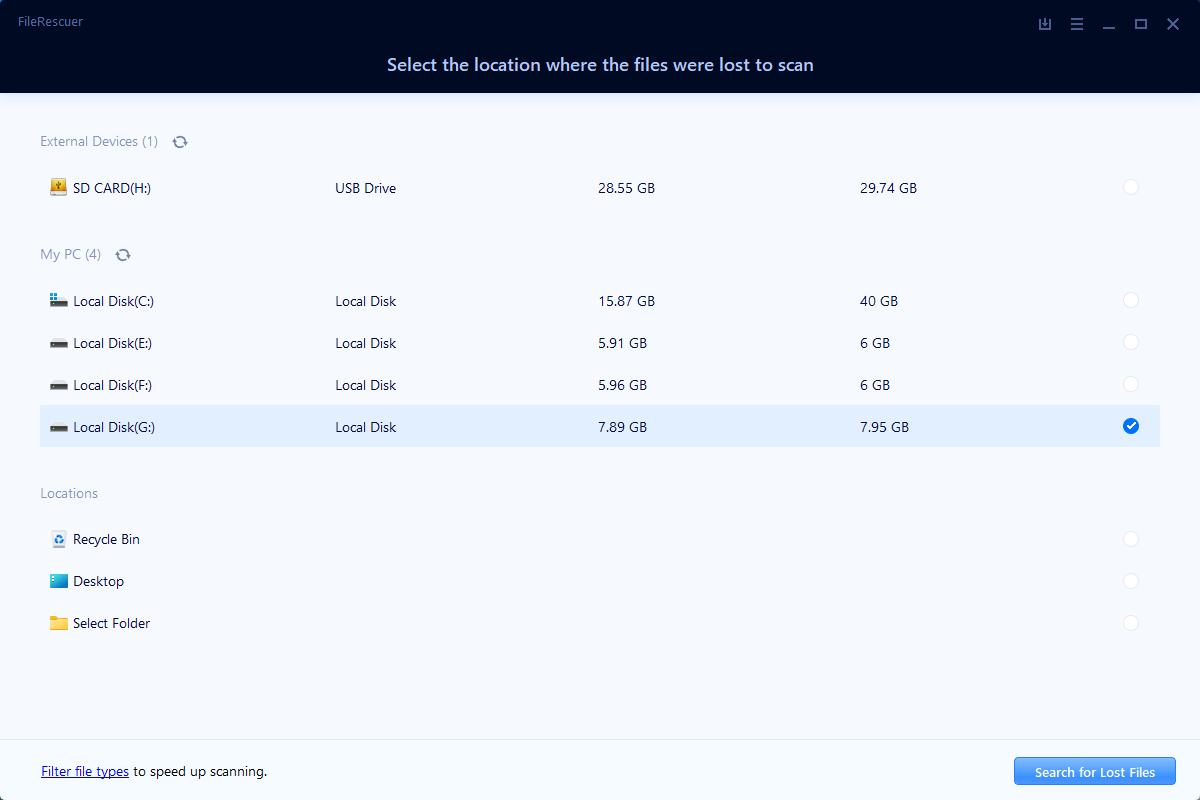Select the Recycle Bin radio button
This screenshot has height=800, width=1200.
1131,539
